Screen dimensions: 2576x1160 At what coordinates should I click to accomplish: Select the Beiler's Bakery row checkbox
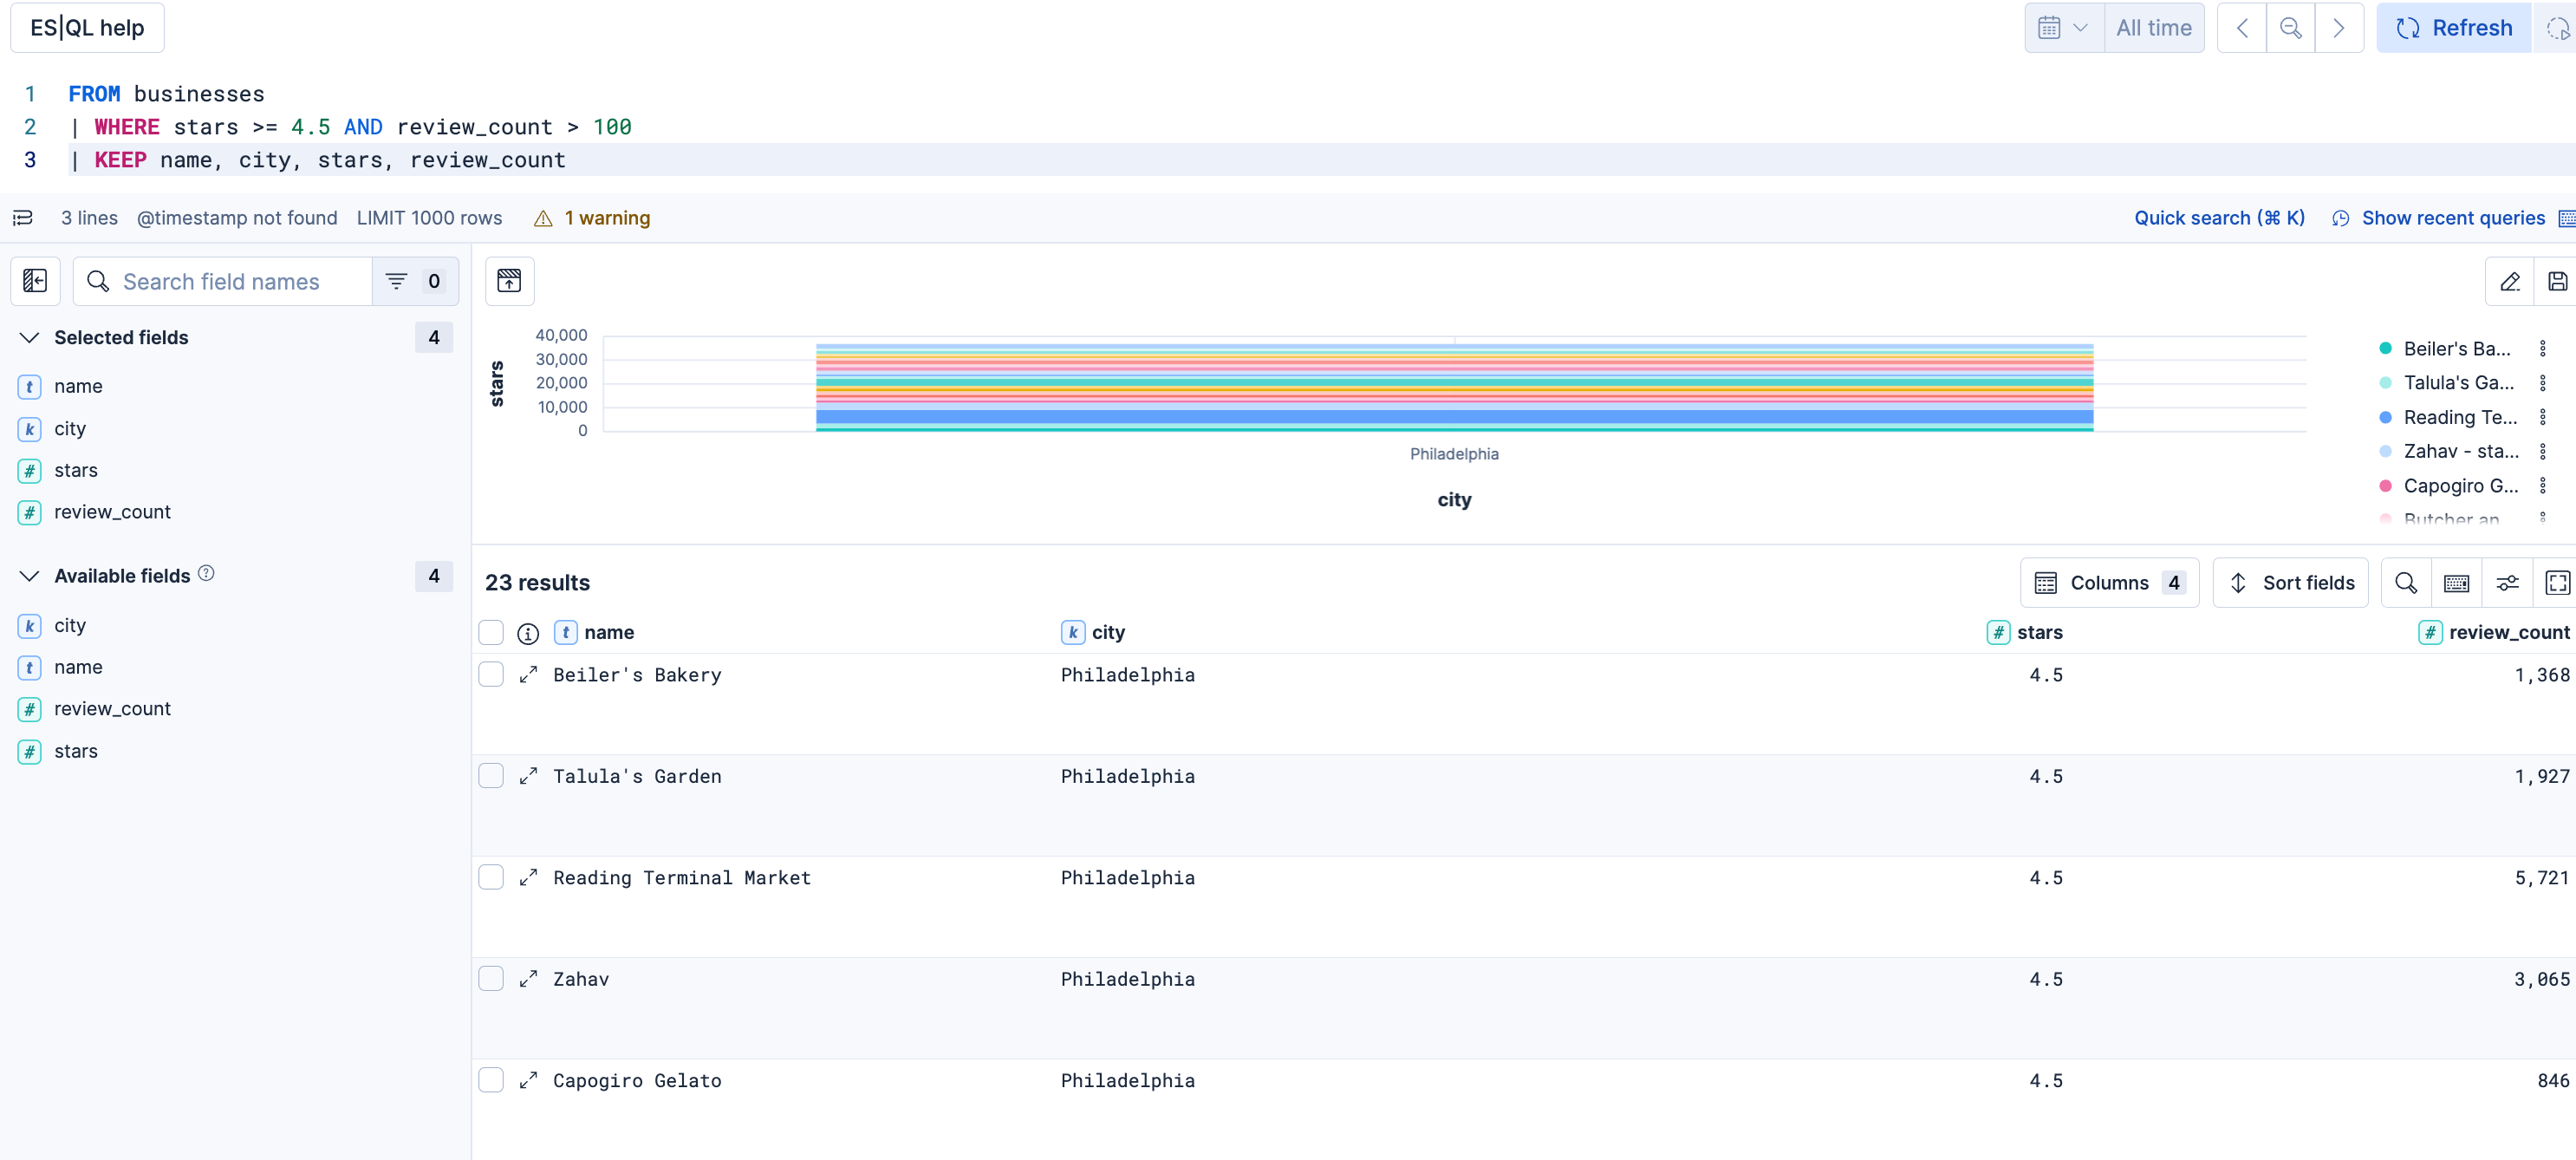(491, 675)
